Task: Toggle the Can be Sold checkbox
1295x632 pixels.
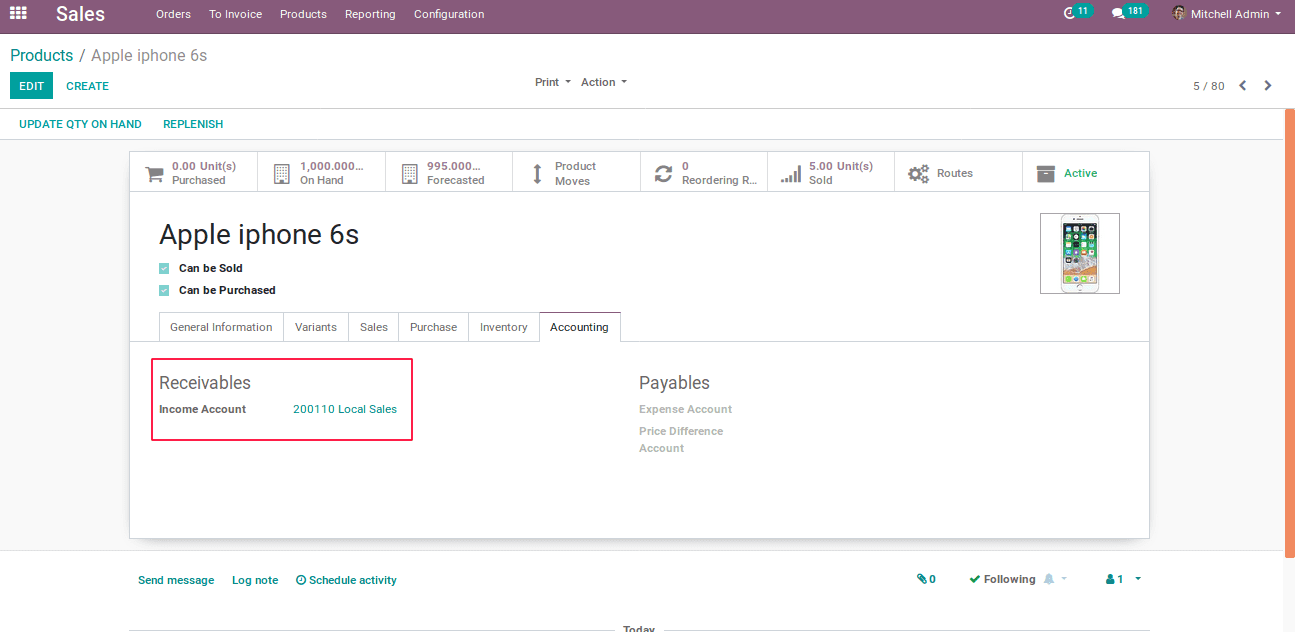Action: point(164,268)
